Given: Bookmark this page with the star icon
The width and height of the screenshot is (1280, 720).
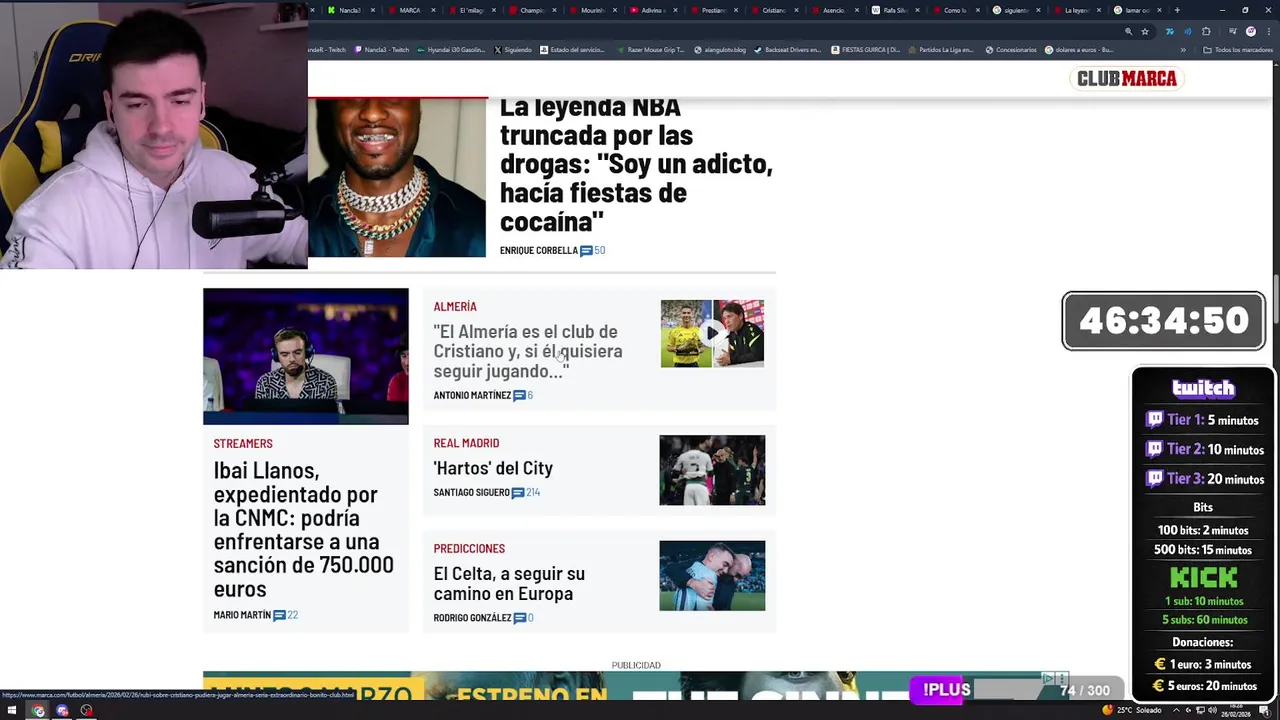Looking at the screenshot, I should (x=1145, y=31).
